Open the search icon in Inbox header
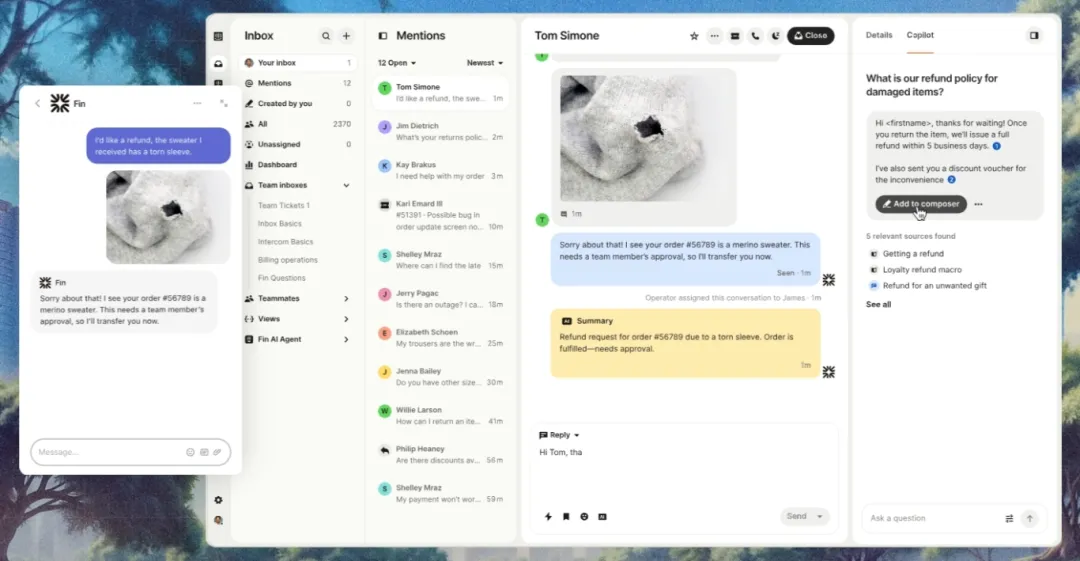1080x561 pixels. (x=326, y=36)
